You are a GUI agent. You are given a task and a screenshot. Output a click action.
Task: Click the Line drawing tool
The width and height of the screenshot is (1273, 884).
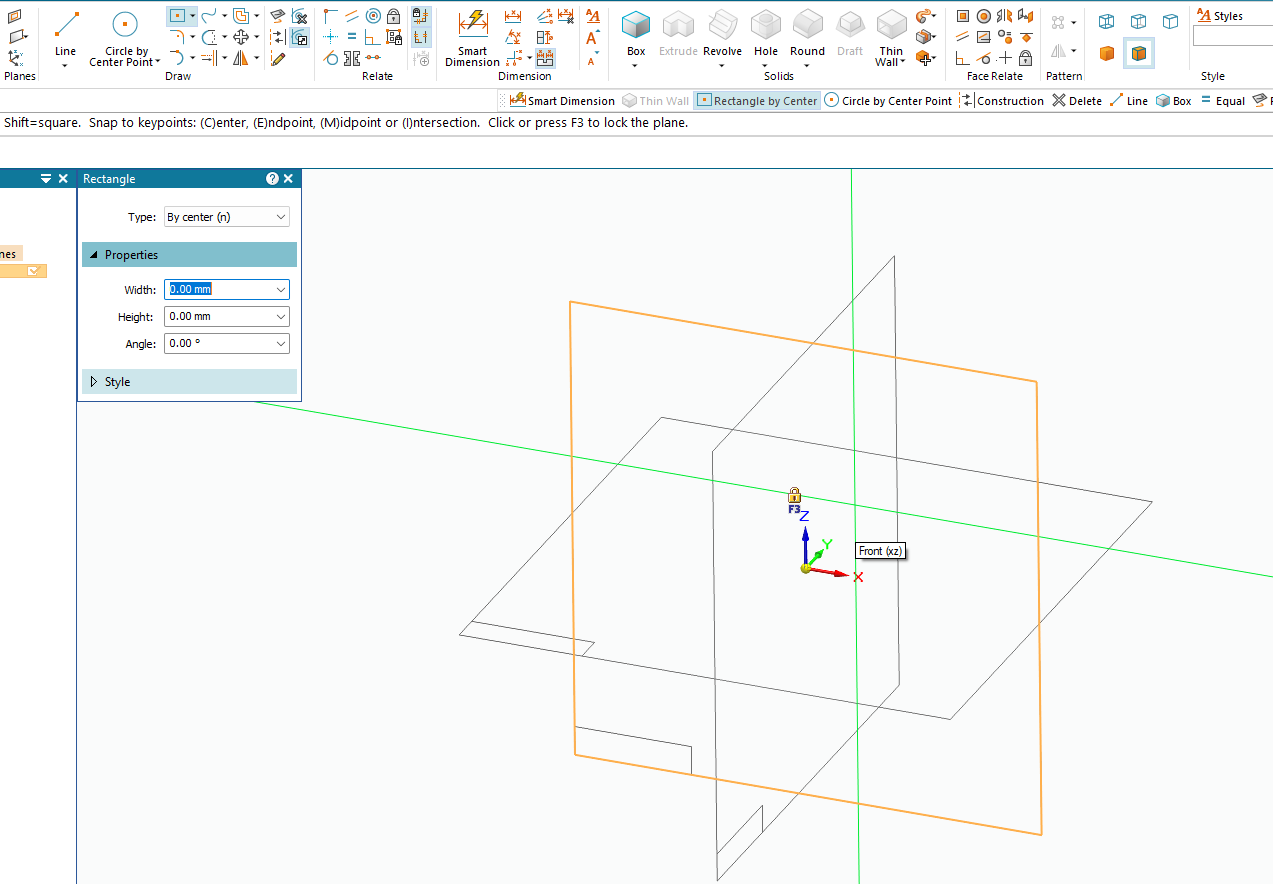[65, 36]
